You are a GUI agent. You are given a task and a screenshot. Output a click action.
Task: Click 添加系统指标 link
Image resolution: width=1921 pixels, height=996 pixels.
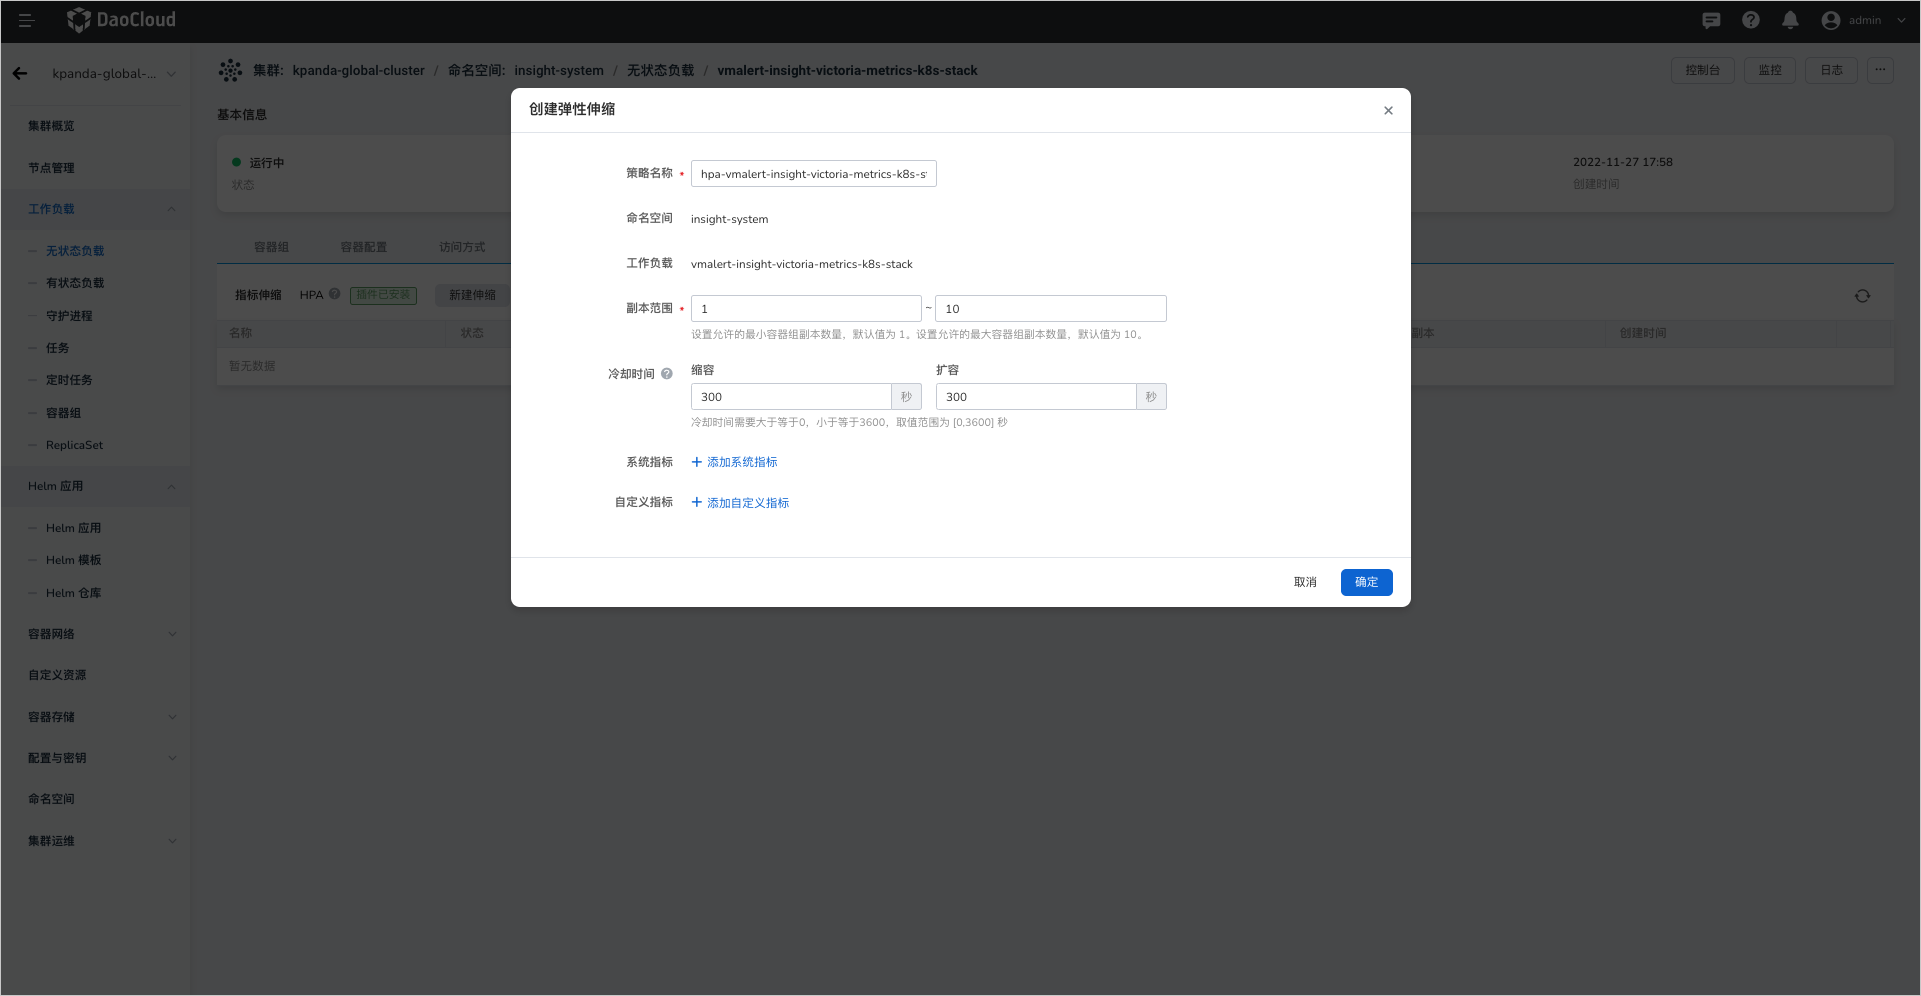[734, 462]
